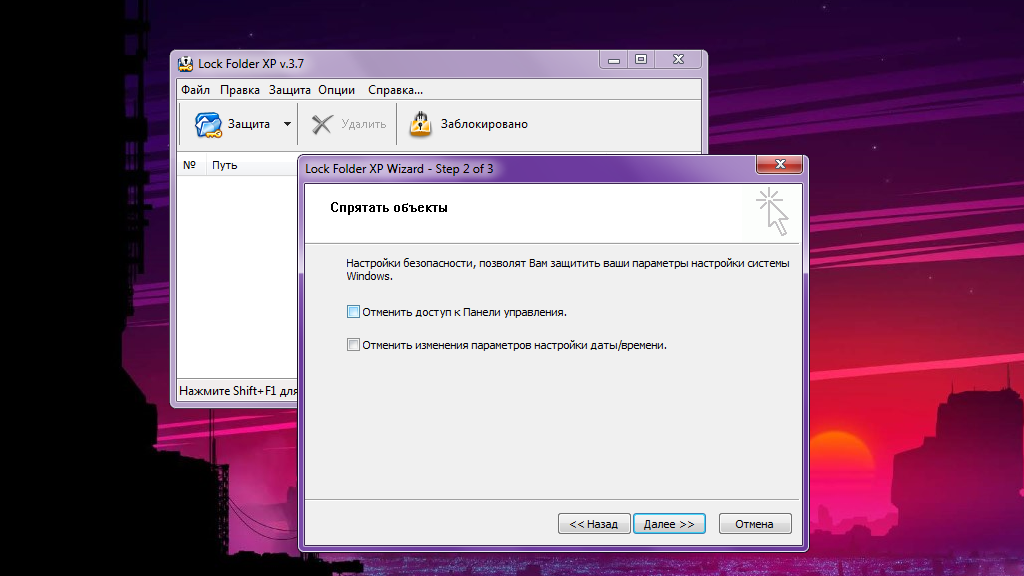Viewport: 1024px width, 576px height.
Task: Click the Далее >> button
Action: tap(669, 524)
